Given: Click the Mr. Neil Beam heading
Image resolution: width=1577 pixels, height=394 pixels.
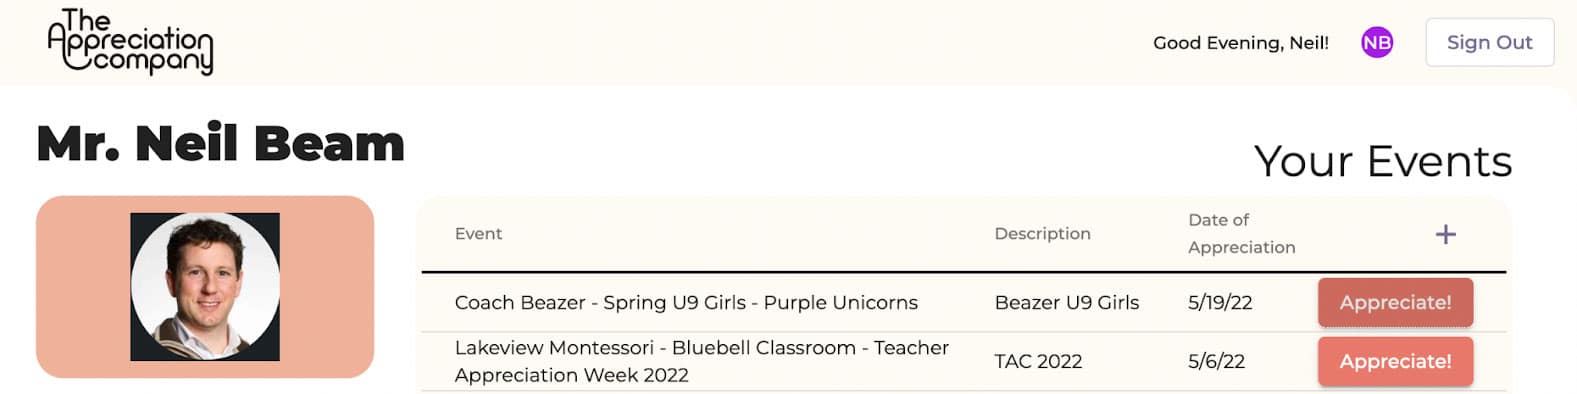Looking at the screenshot, I should [x=221, y=143].
